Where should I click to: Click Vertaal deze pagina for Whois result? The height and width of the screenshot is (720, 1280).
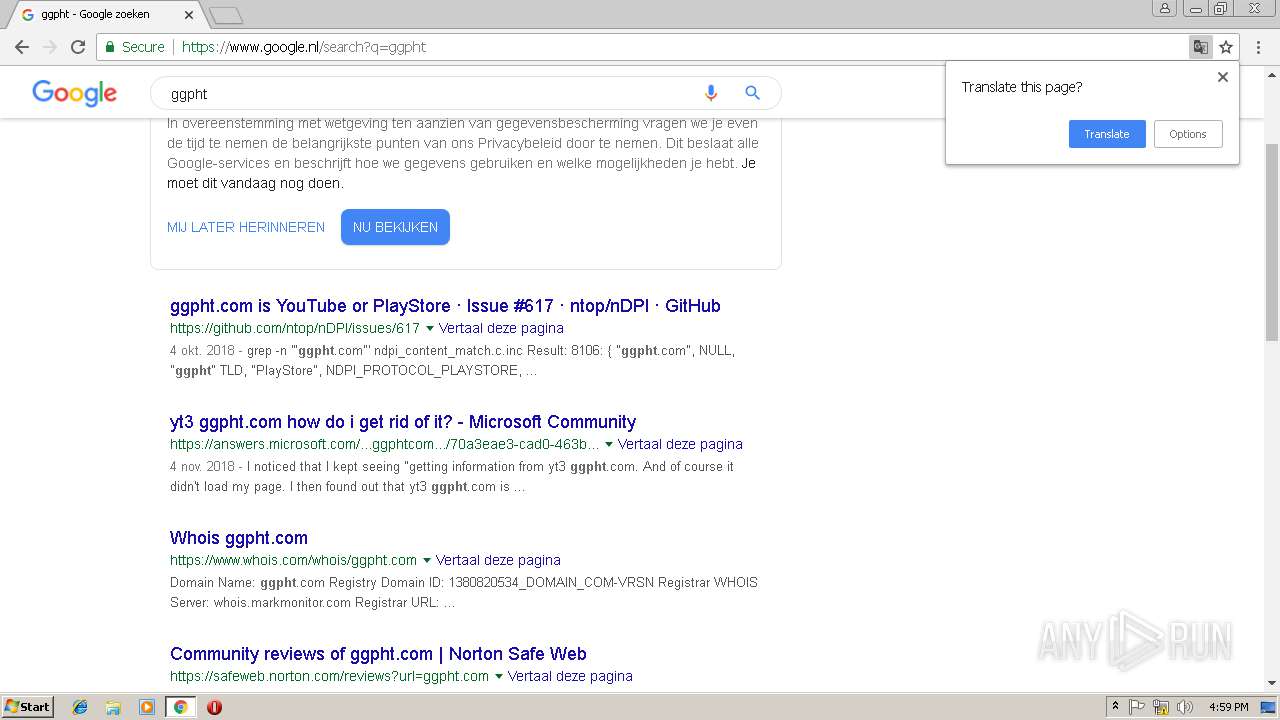click(498, 560)
